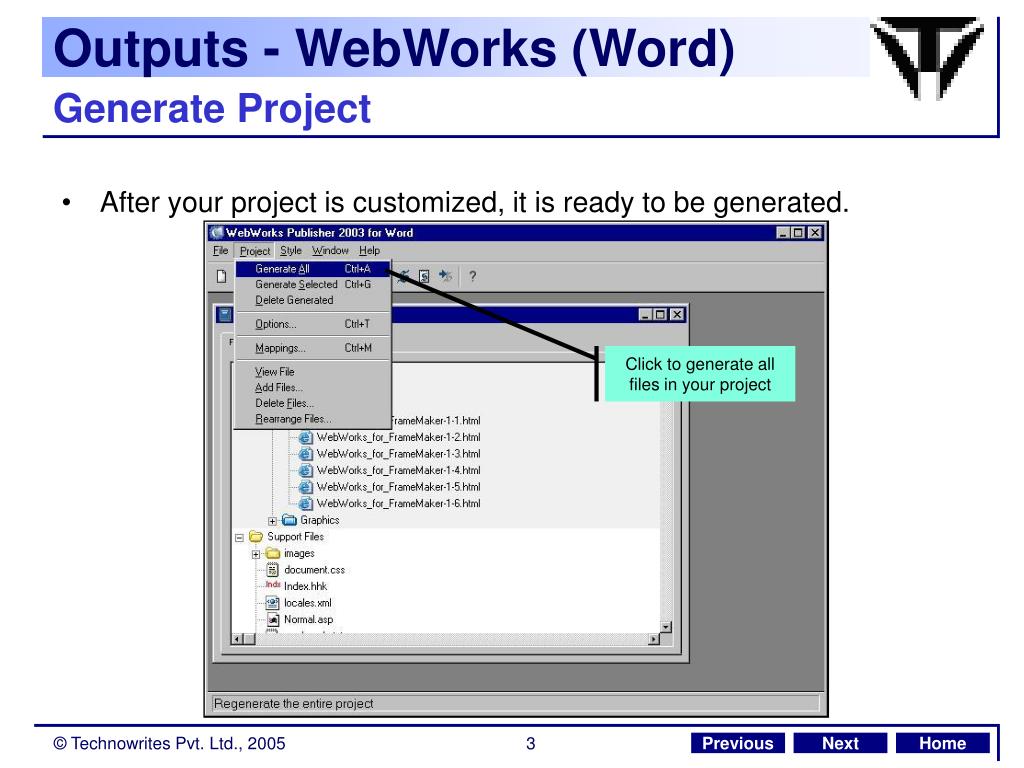The height and width of the screenshot is (768, 1024).
Task: Select WebWorks_for_FrameMaker-1-6.html file name
Action: (398, 504)
